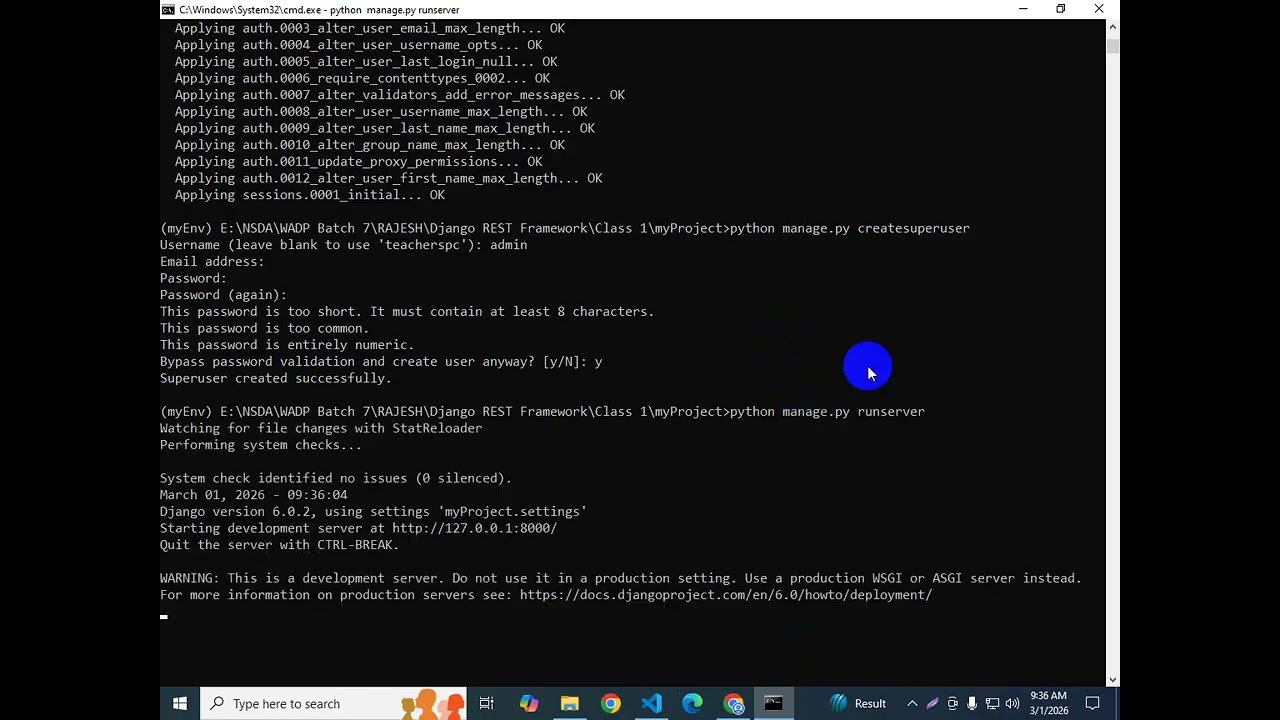Launch Copilot from the taskbar
The image size is (1280, 720).
pyautogui.click(x=529, y=703)
